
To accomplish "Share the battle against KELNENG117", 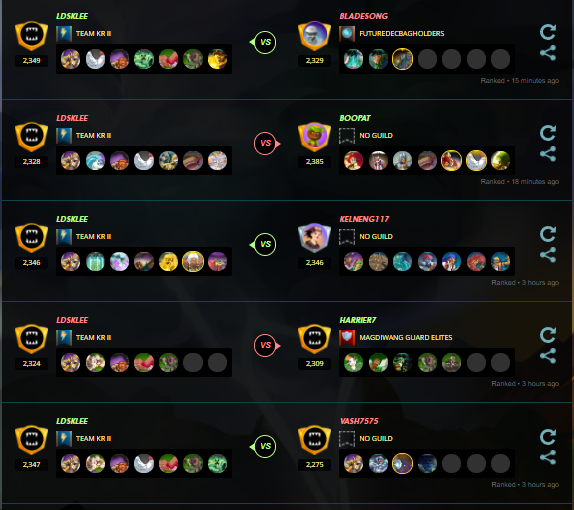I will tap(548, 255).
